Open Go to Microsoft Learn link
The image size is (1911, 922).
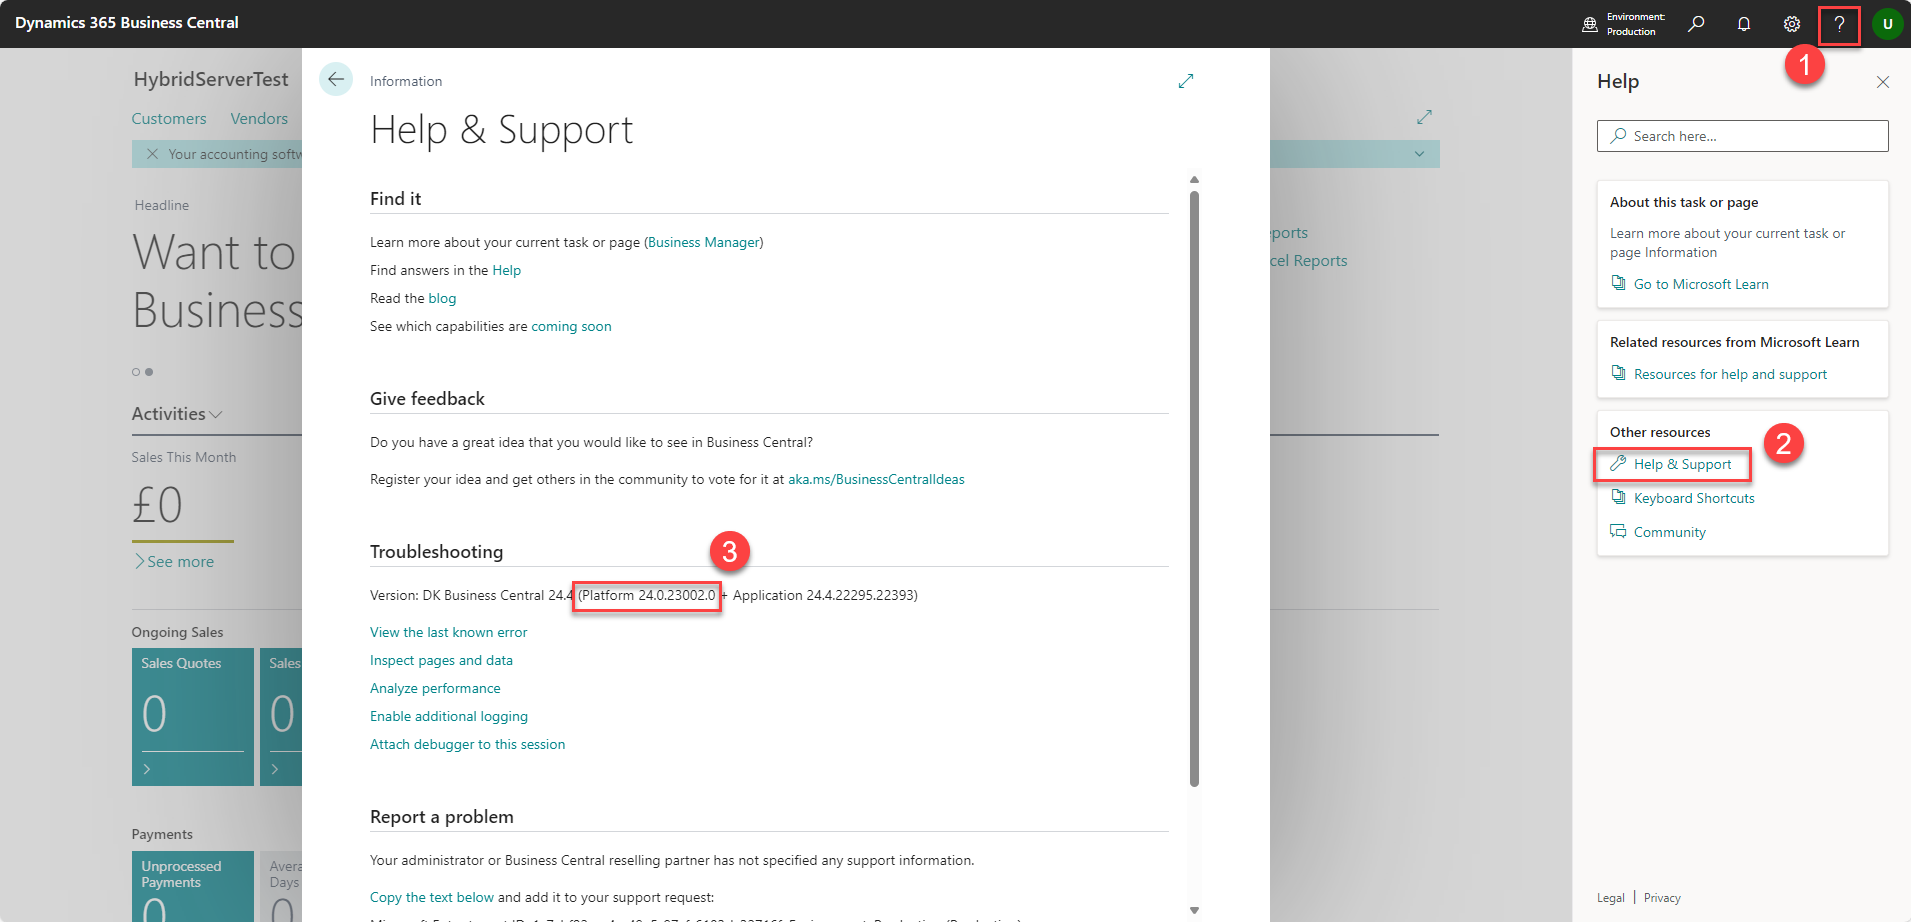pos(1701,284)
